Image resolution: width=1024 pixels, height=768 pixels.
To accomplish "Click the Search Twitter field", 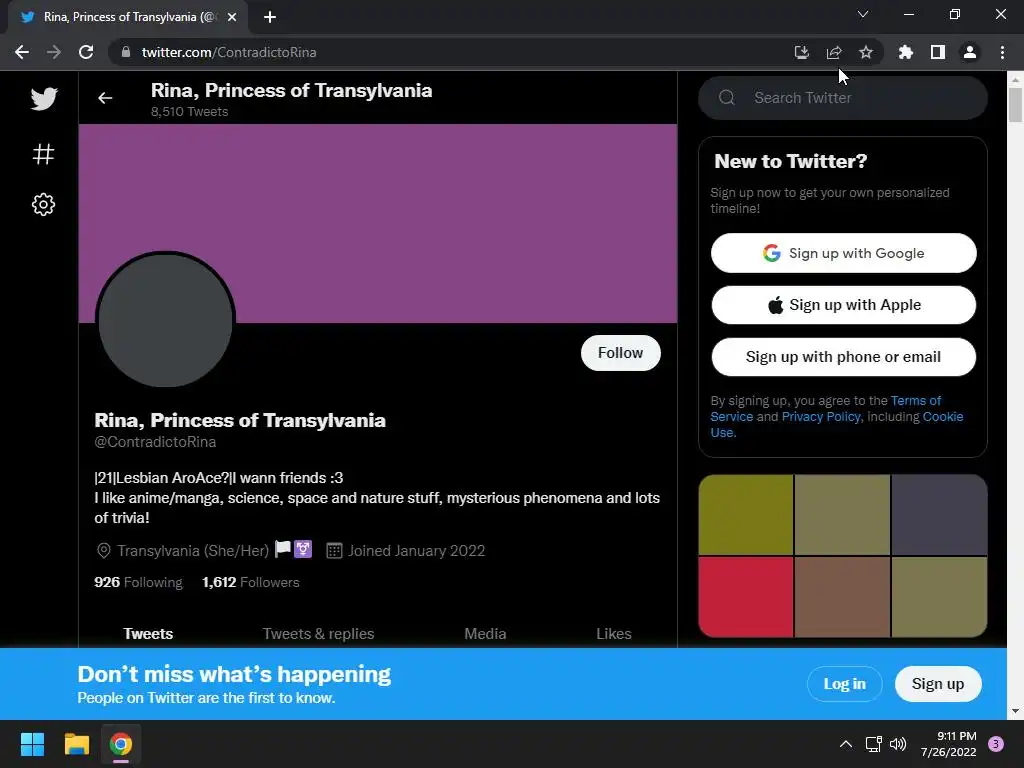I will tap(843, 98).
